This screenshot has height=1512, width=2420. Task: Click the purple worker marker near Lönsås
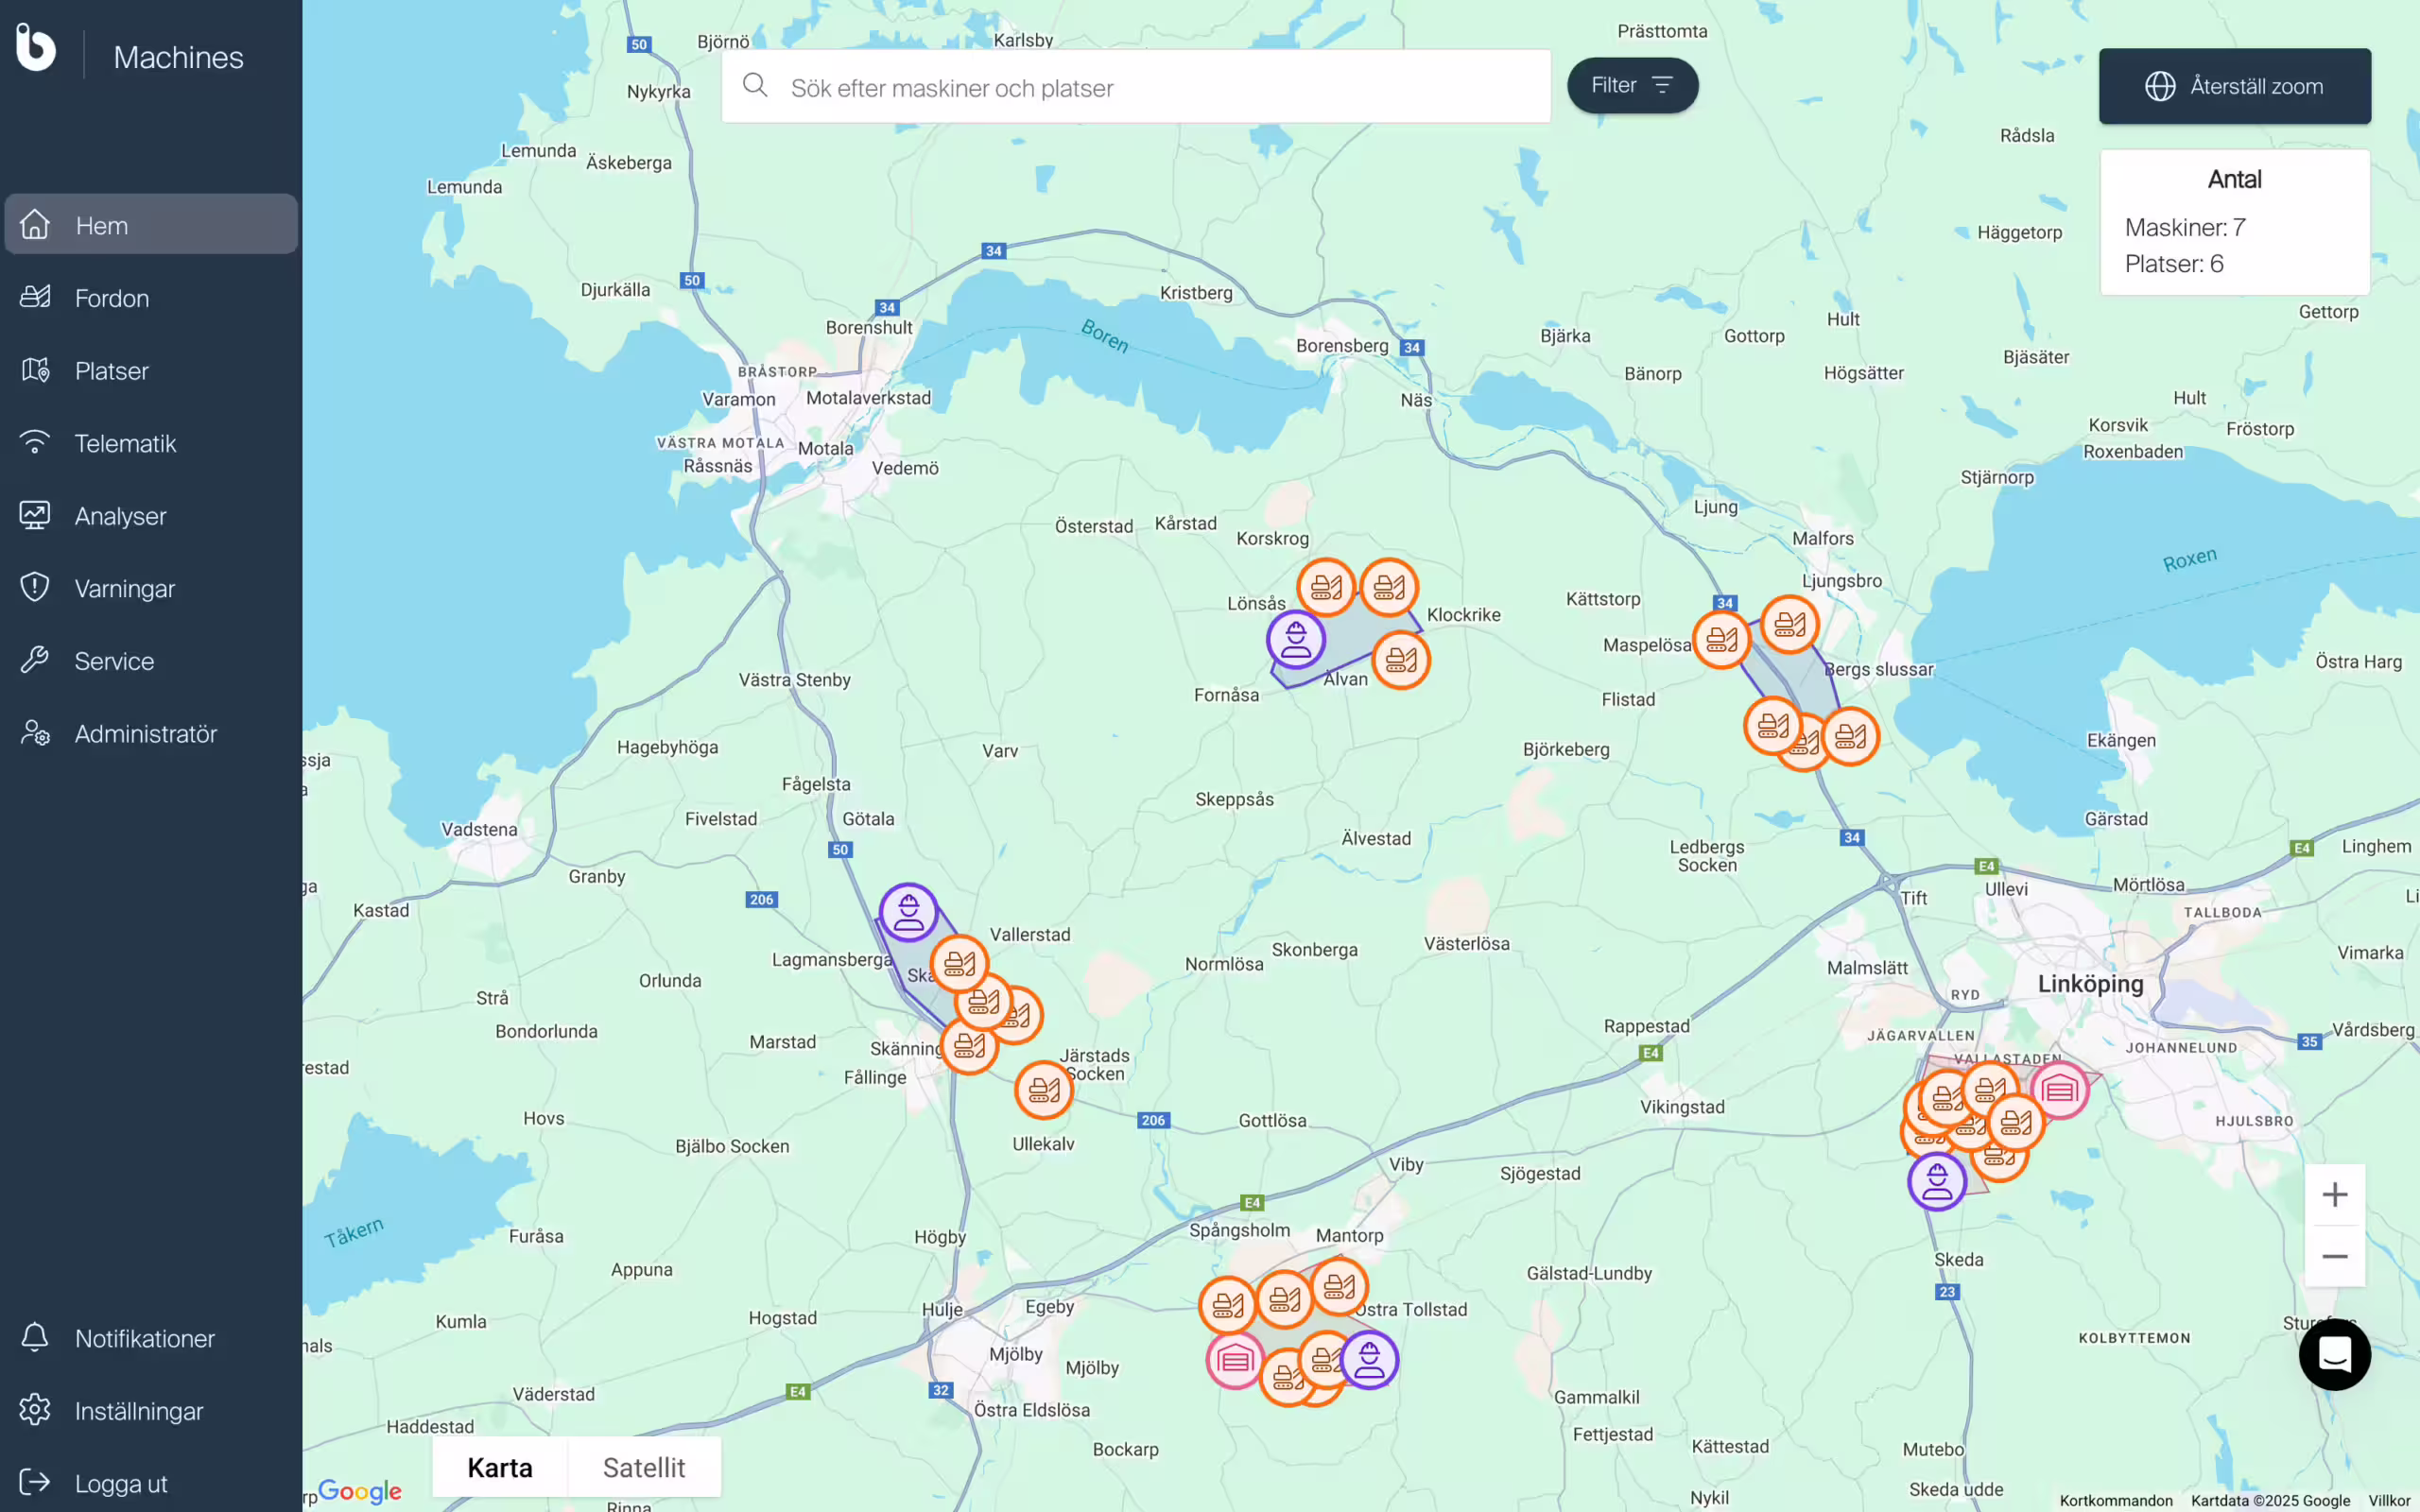click(x=1295, y=639)
